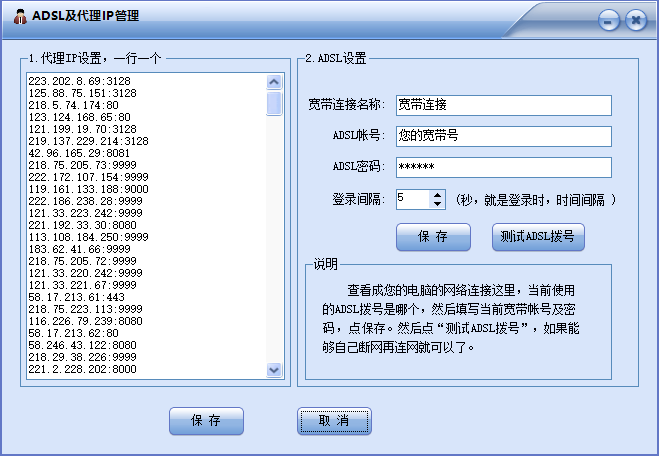Select the ADSL密码 password field
Viewport: 659px width, 456px height.
point(502,167)
